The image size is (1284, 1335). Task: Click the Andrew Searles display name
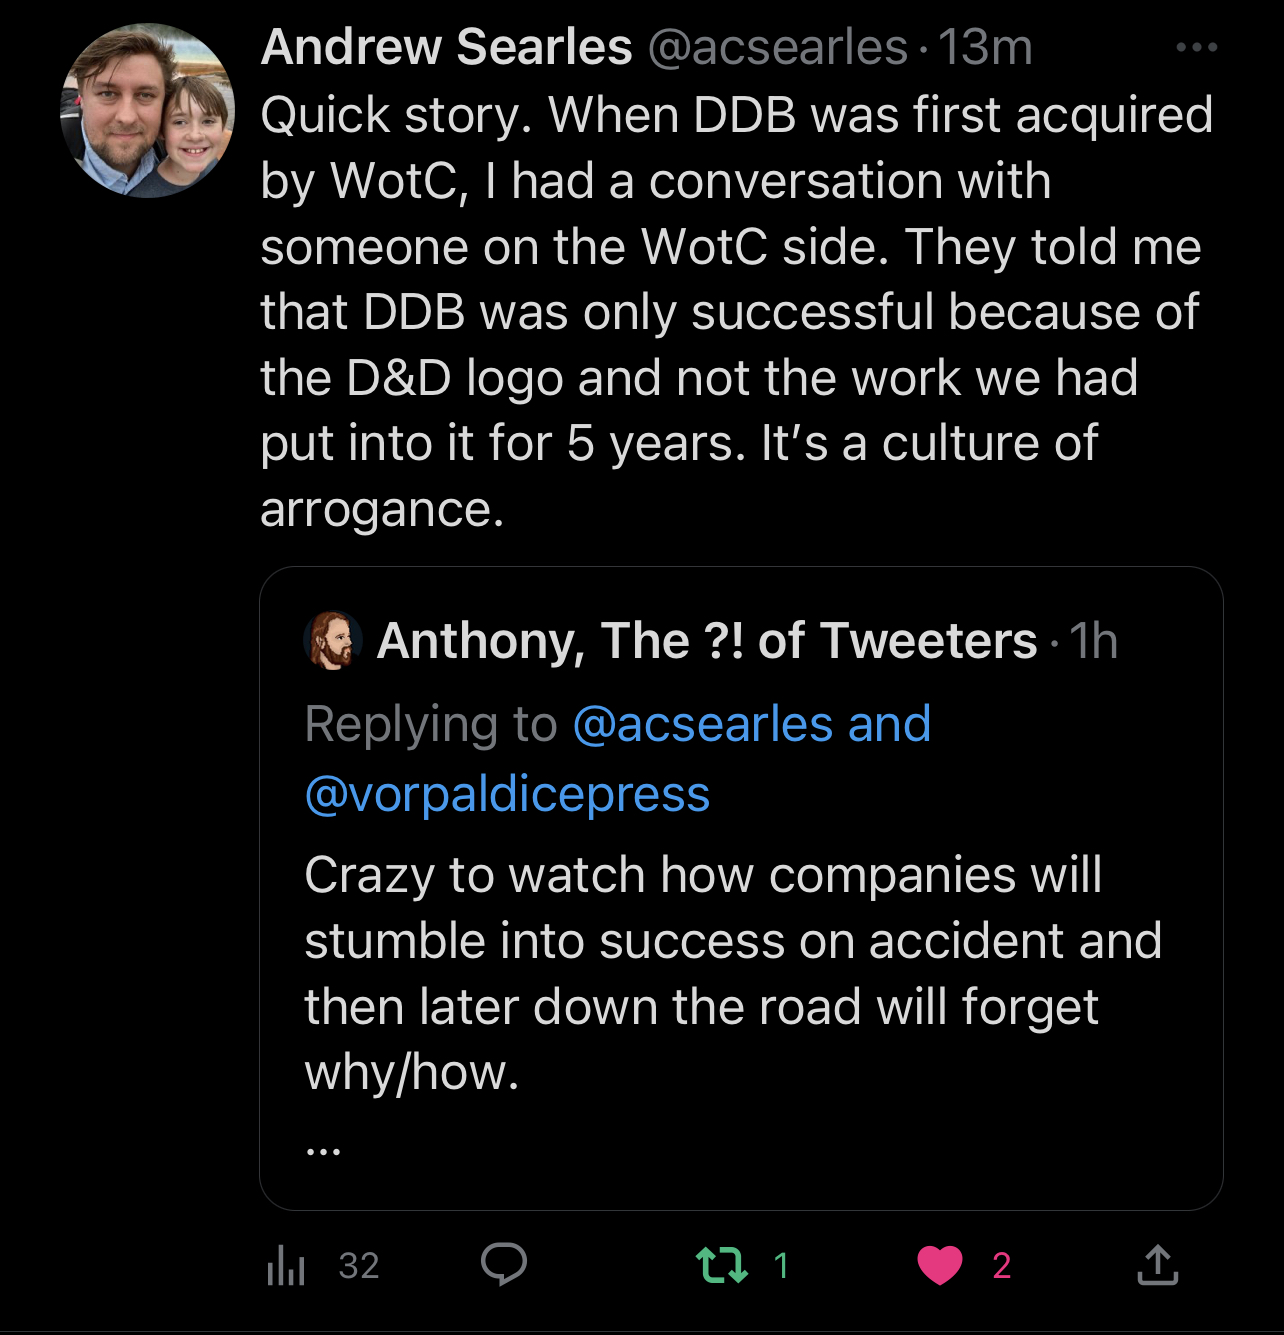pos(446,47)
